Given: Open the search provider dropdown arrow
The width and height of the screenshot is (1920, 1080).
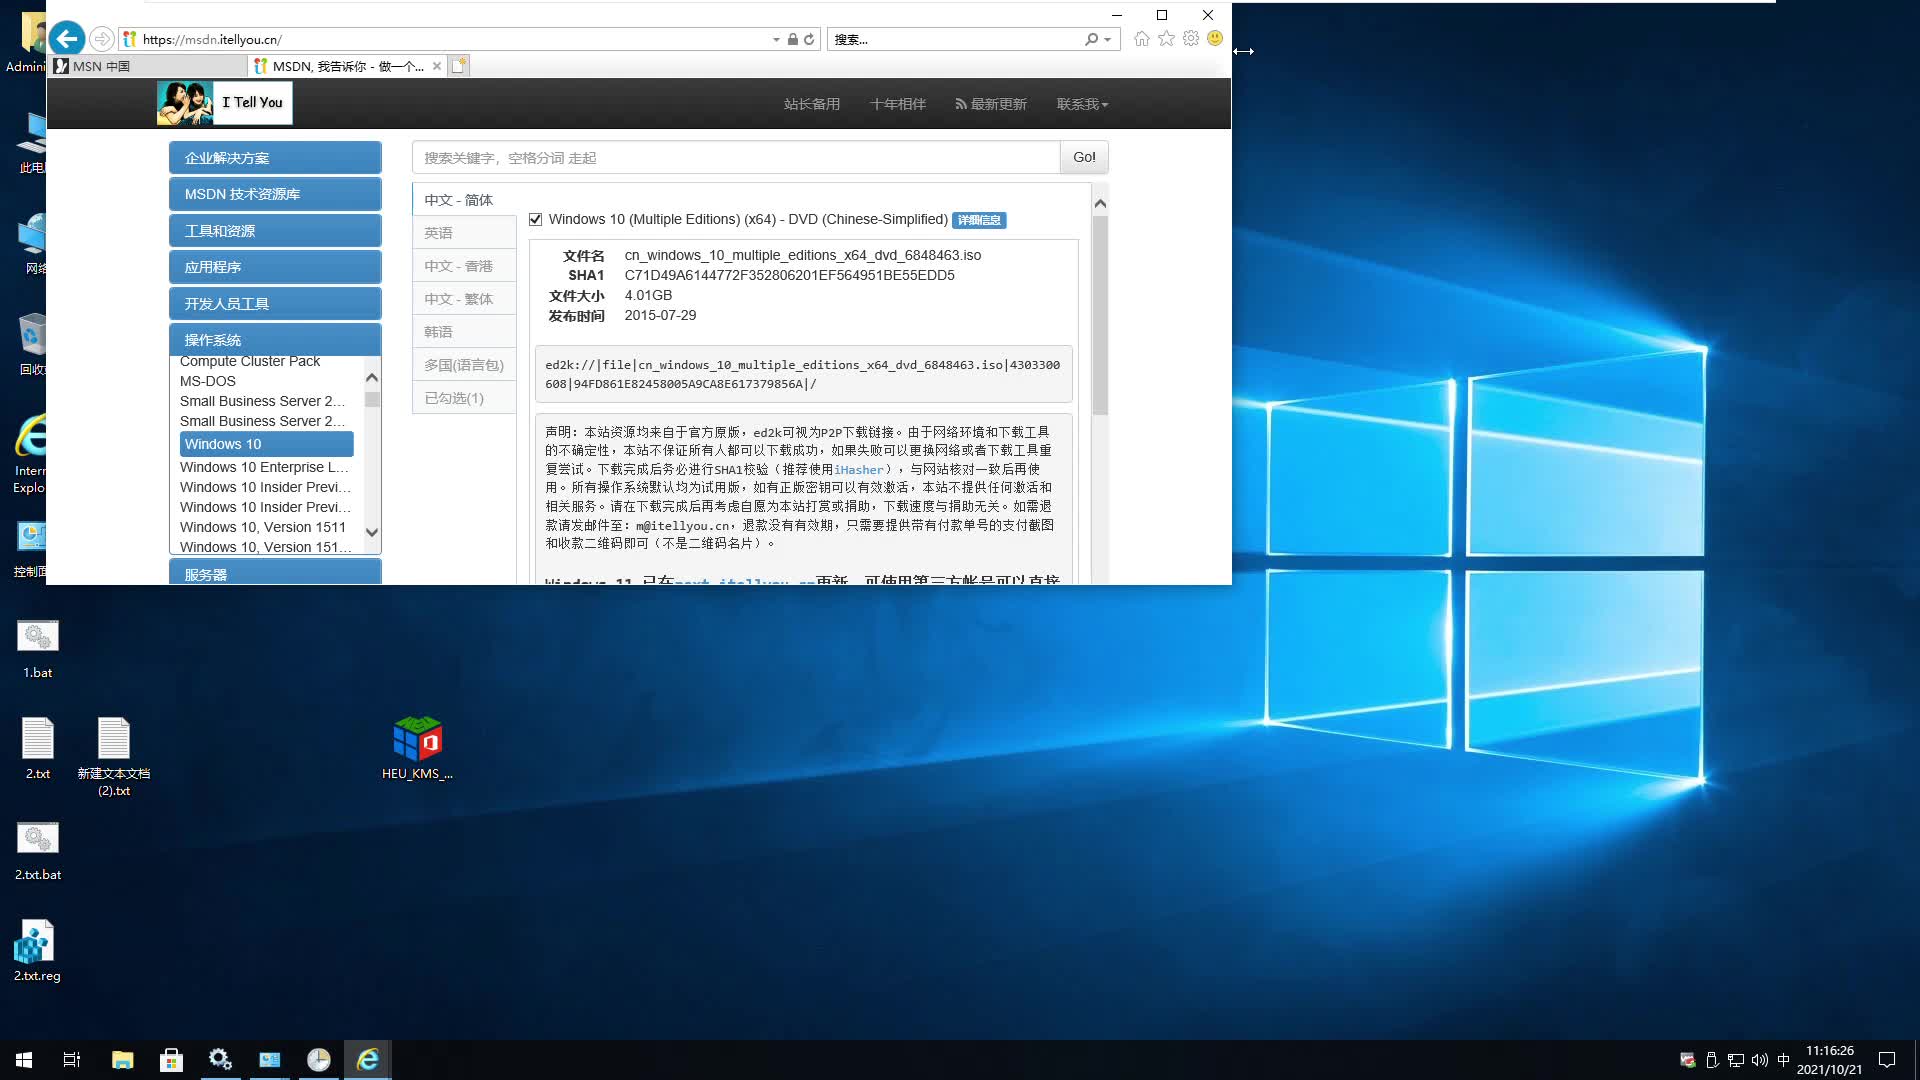Looking at the screenshot, I should pos(1107,40).
